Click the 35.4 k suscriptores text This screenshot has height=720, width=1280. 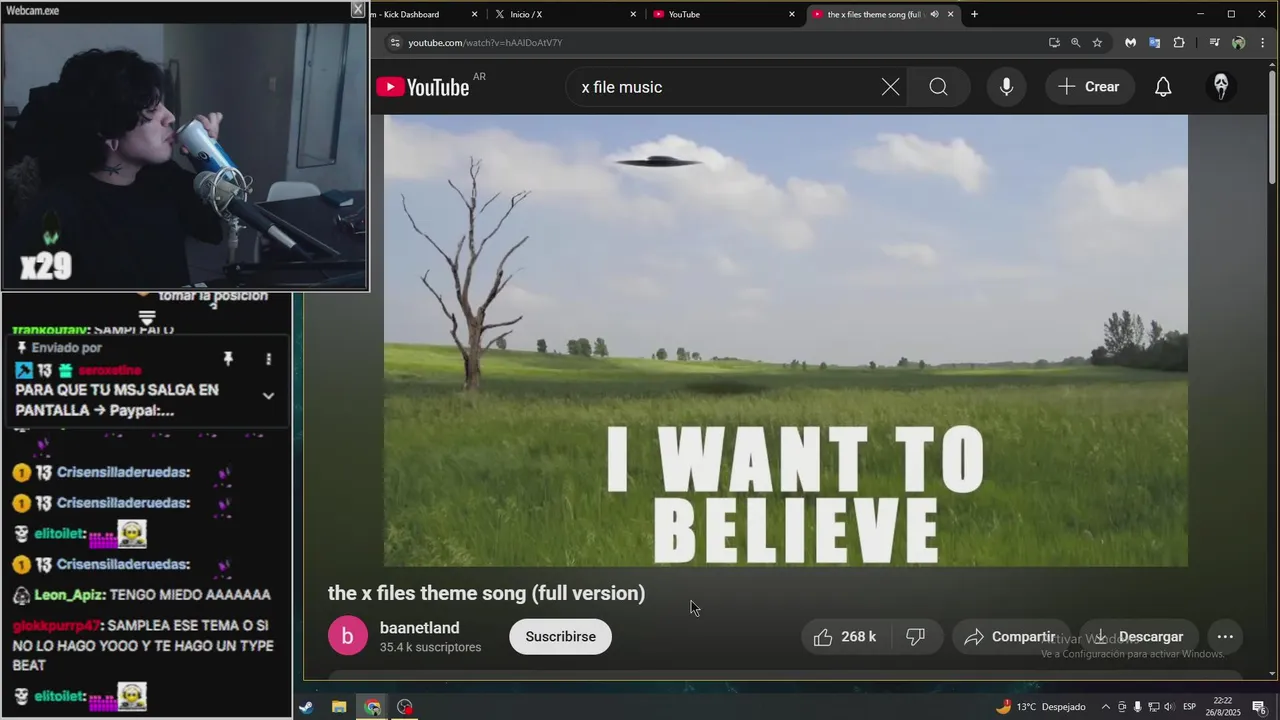(430, 648)
